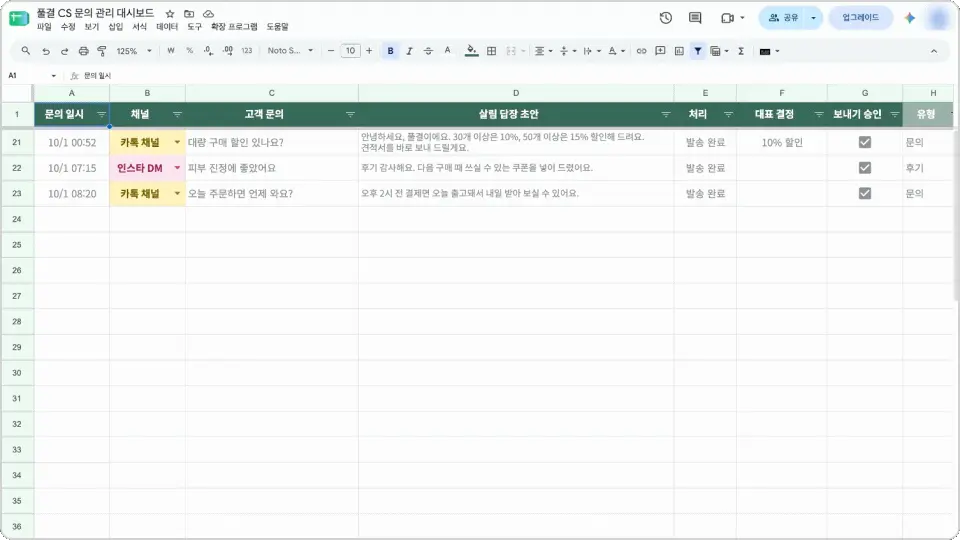Activate the paint format tool
Viewport: 960px width, 540px height.
(x=102, y=51)
